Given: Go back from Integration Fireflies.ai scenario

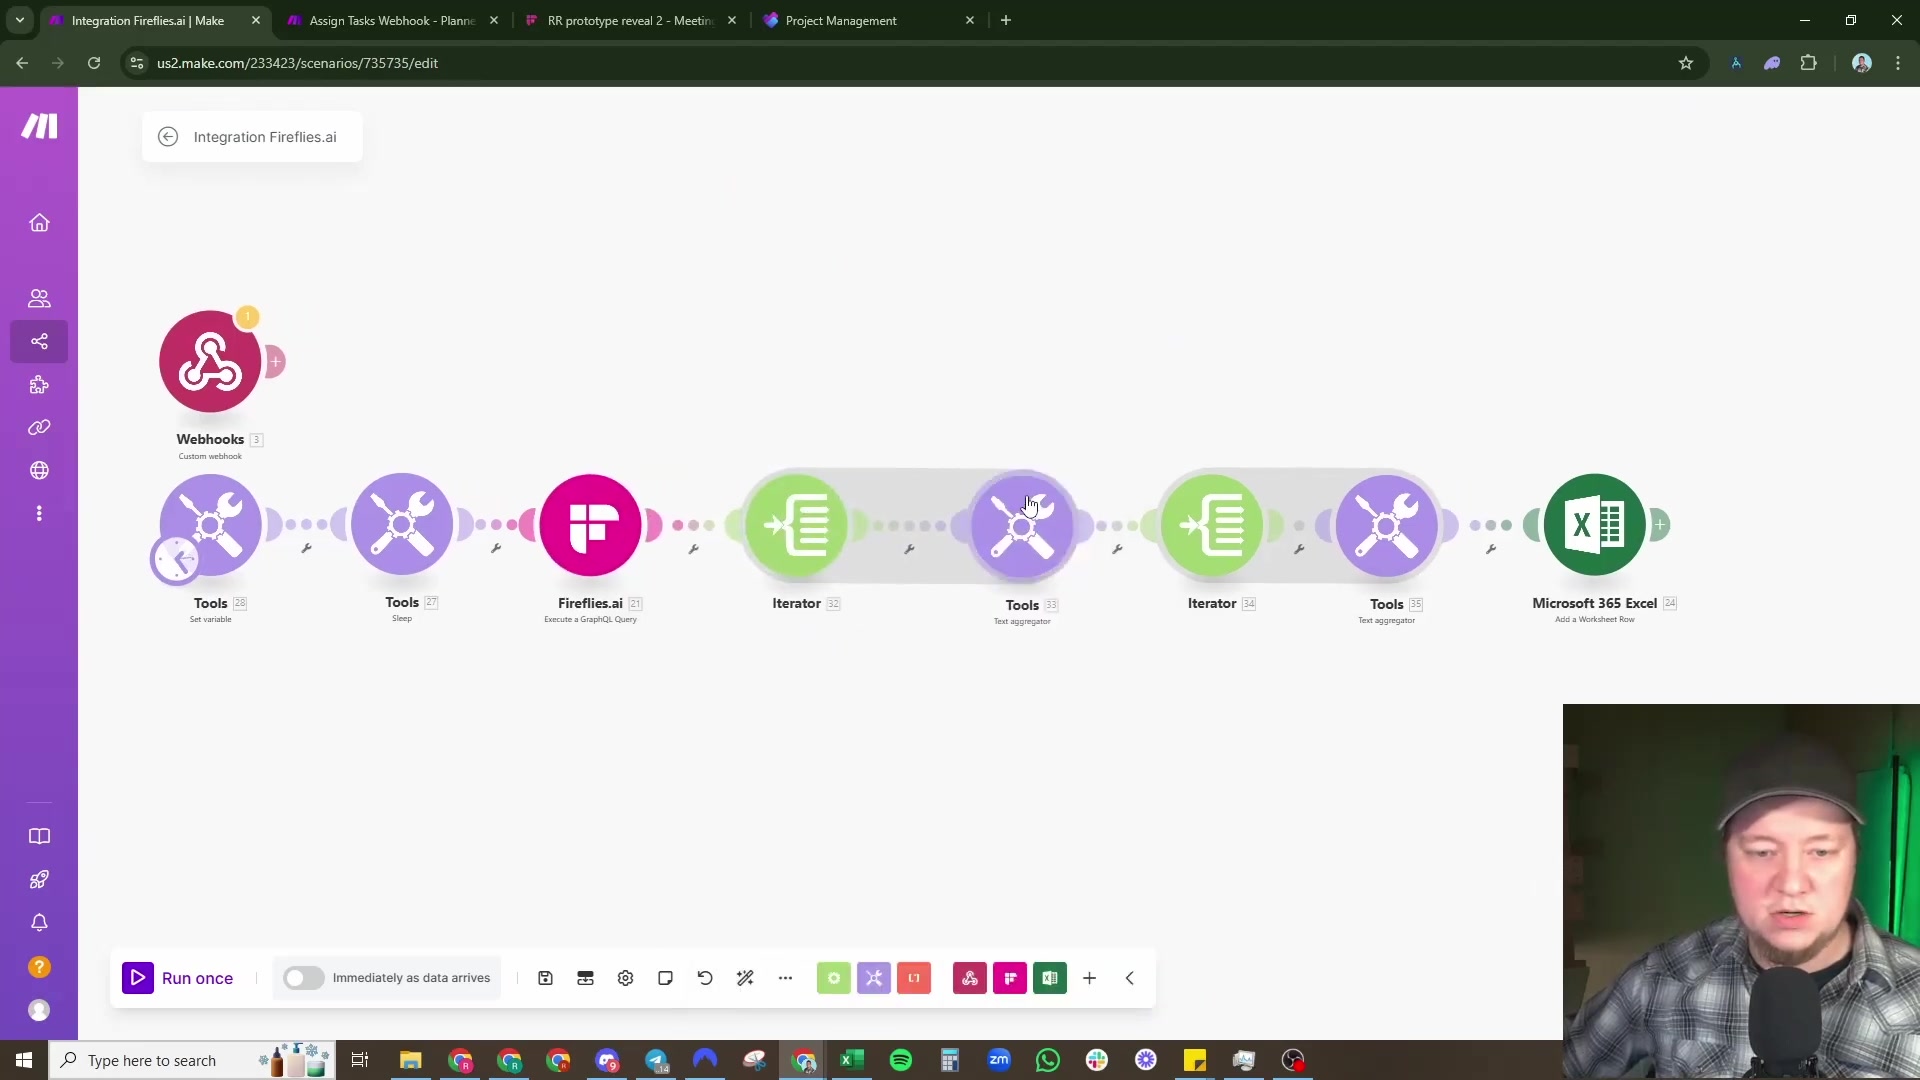Looking at the screenshot, I should point(168,137).
